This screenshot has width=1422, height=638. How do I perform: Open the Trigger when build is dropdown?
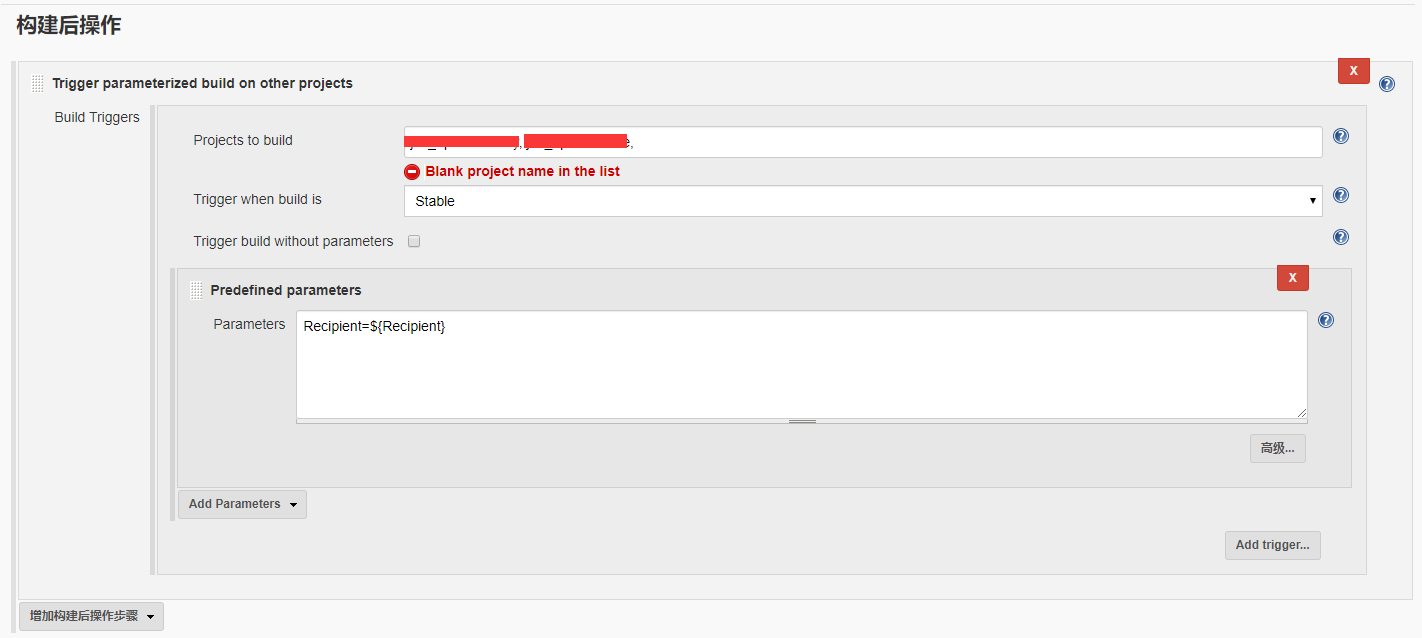pyautogui.click(x=860, y=201)
